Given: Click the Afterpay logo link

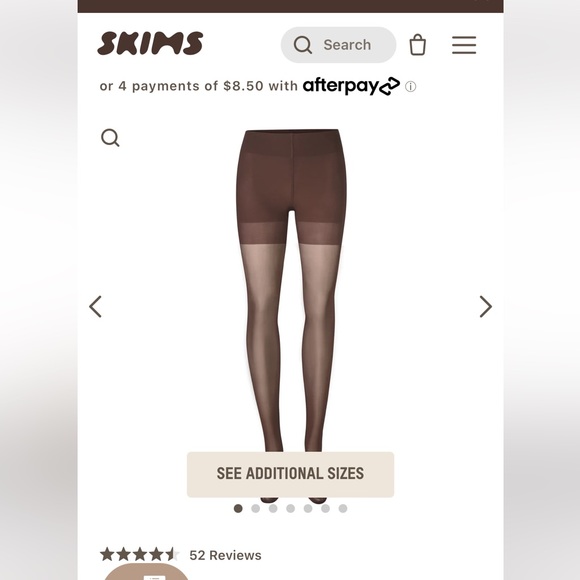Looking at the screenshot, I should [351, 86].
